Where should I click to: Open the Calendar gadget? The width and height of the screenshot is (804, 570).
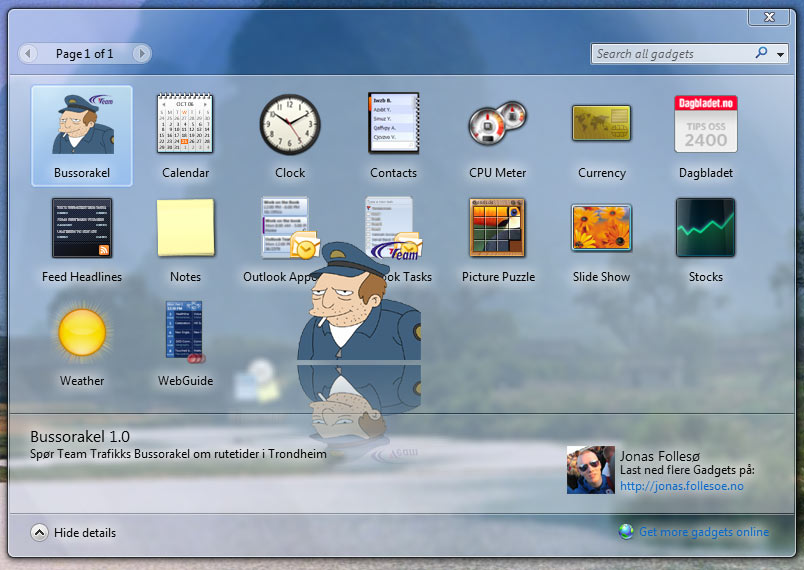tap(185, 124)
